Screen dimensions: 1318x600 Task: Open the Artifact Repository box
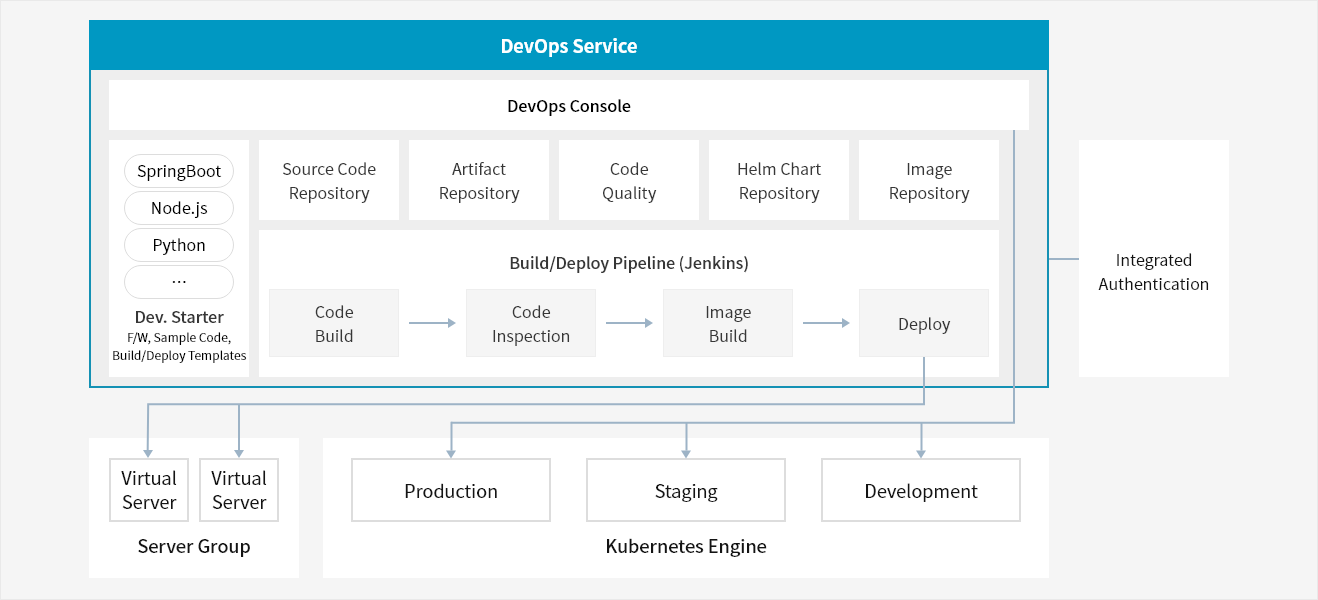[x=479, y=181]
